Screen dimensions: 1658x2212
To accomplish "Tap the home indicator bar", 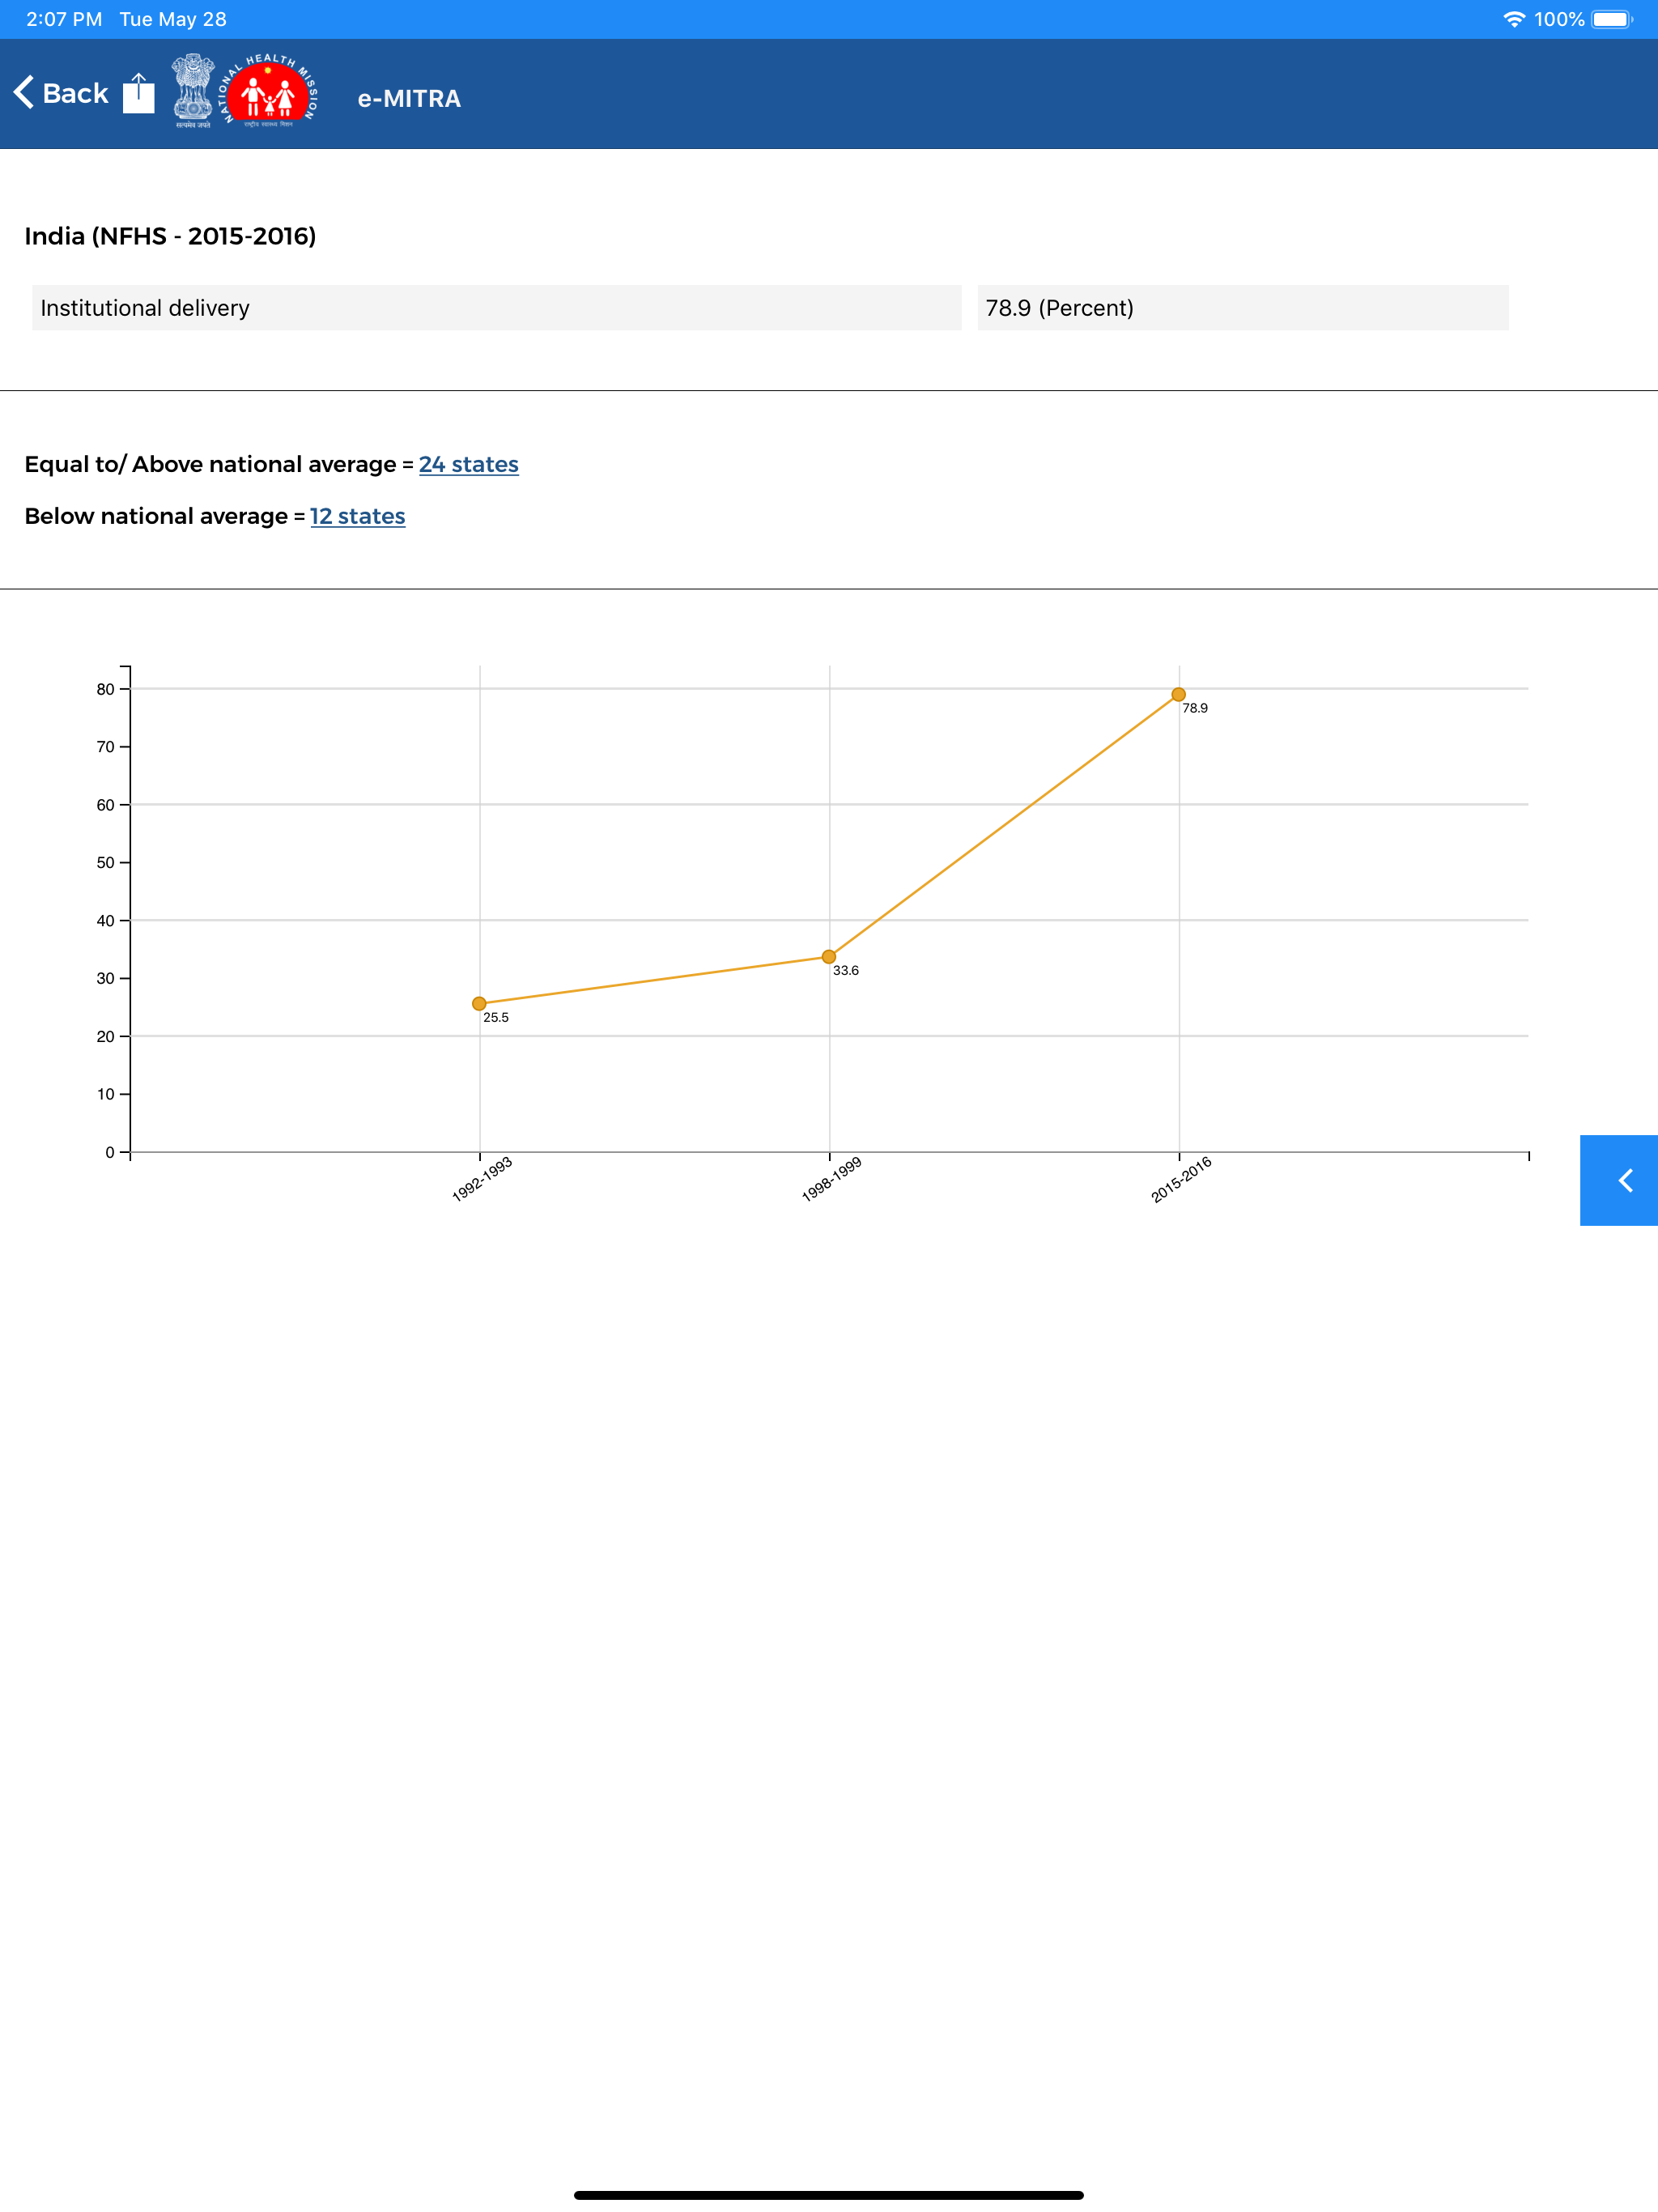I will point(829,2195).
